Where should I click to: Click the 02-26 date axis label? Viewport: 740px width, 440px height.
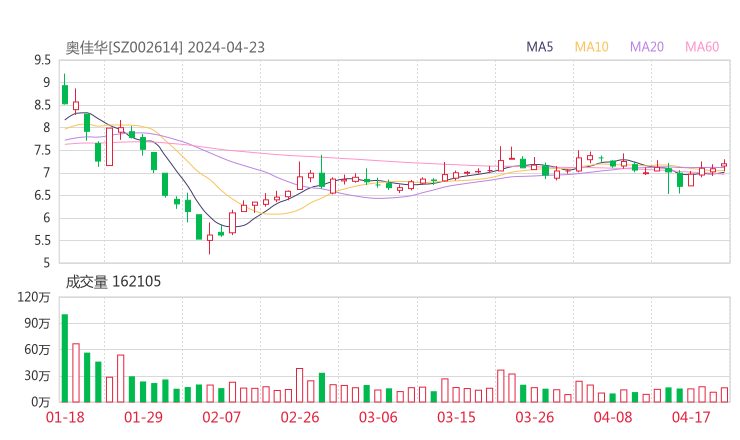300,417
